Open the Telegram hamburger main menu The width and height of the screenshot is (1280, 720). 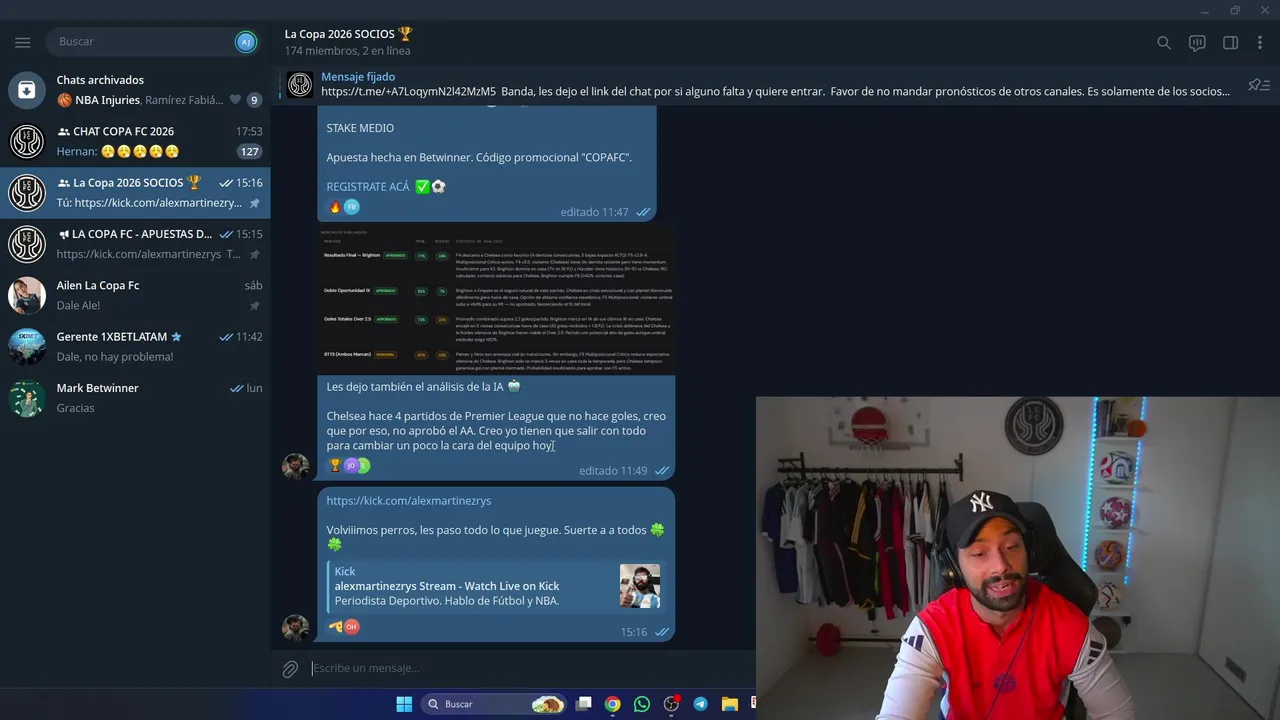pos(22,42)
